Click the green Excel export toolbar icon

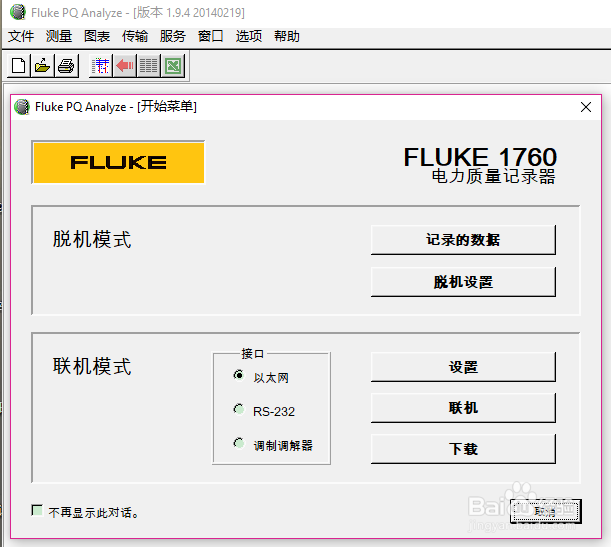click(173, 65)
